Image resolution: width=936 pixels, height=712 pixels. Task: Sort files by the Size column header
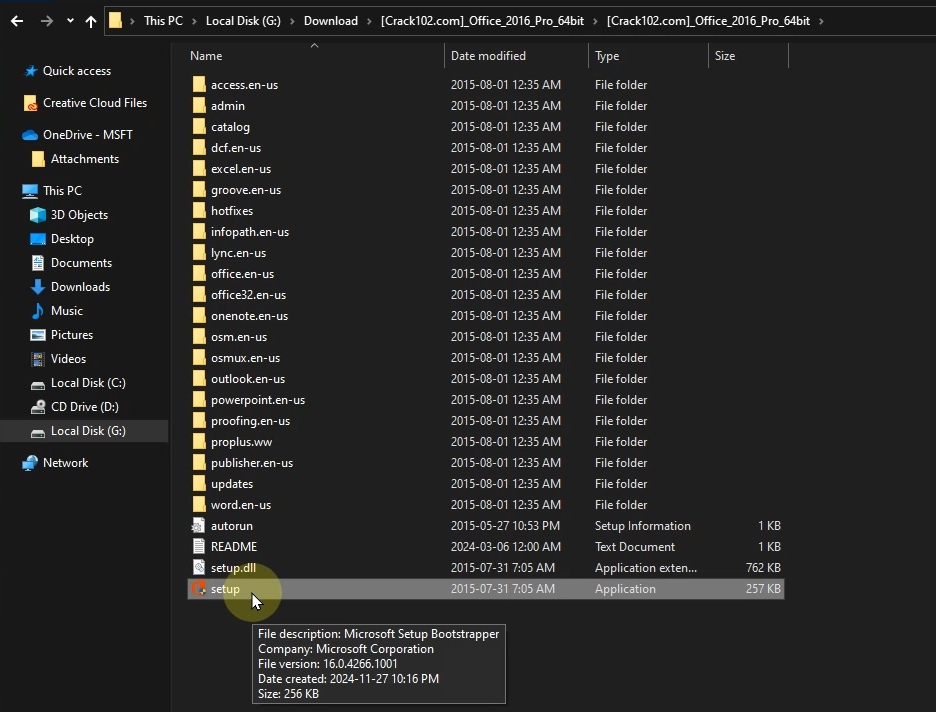(x=725, y=56)
